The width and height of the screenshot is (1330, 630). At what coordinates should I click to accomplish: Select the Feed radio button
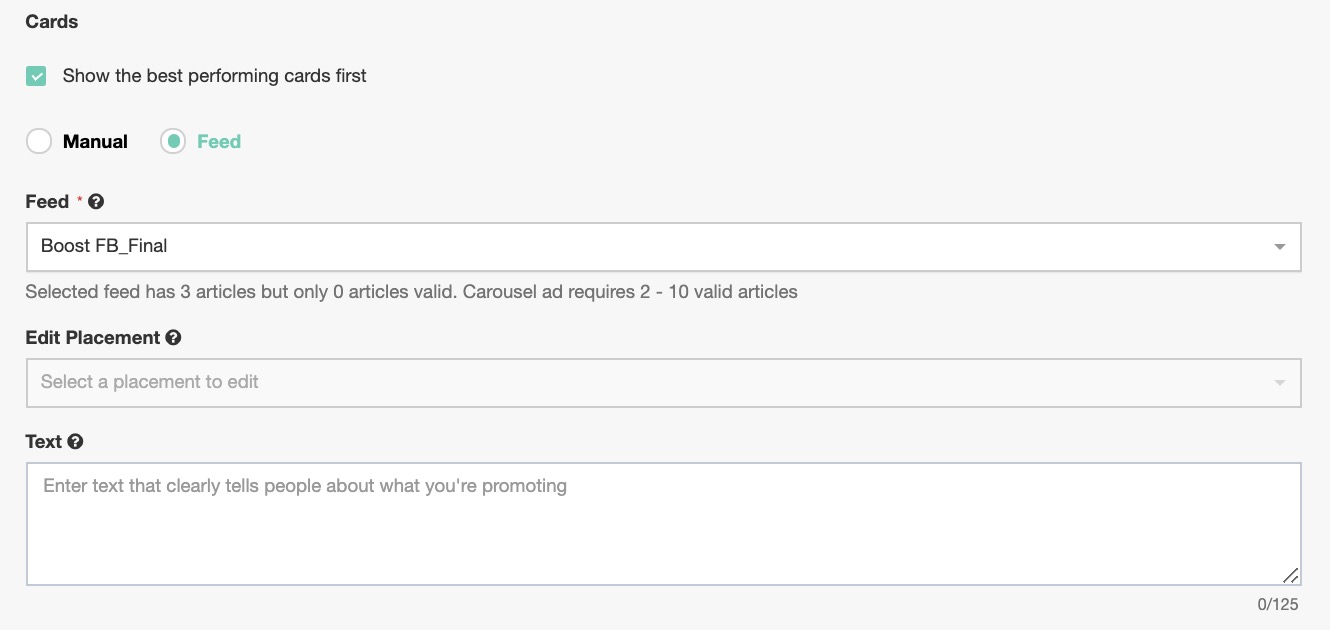(x=173, y=142)
